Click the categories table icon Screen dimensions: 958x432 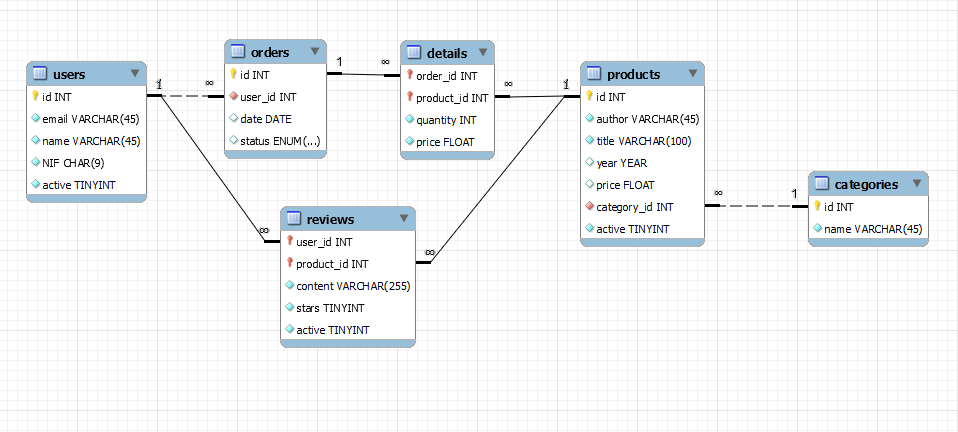pyautogui.click(x=821, y=184)
